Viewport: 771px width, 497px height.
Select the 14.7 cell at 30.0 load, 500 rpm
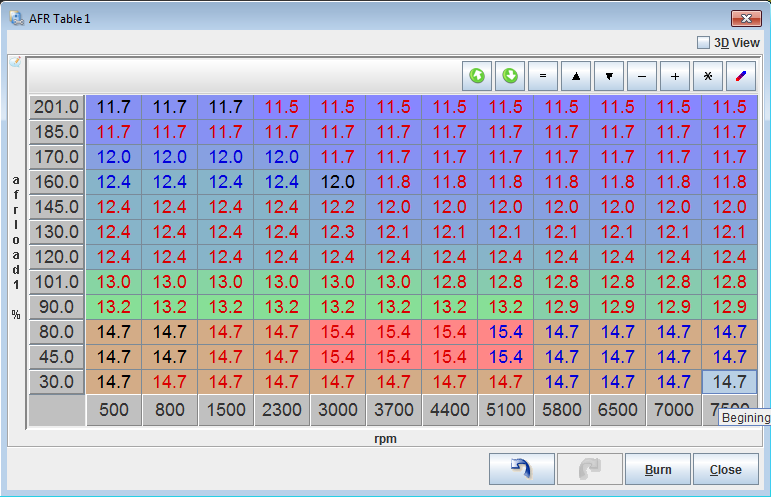(x=113, y=381)
